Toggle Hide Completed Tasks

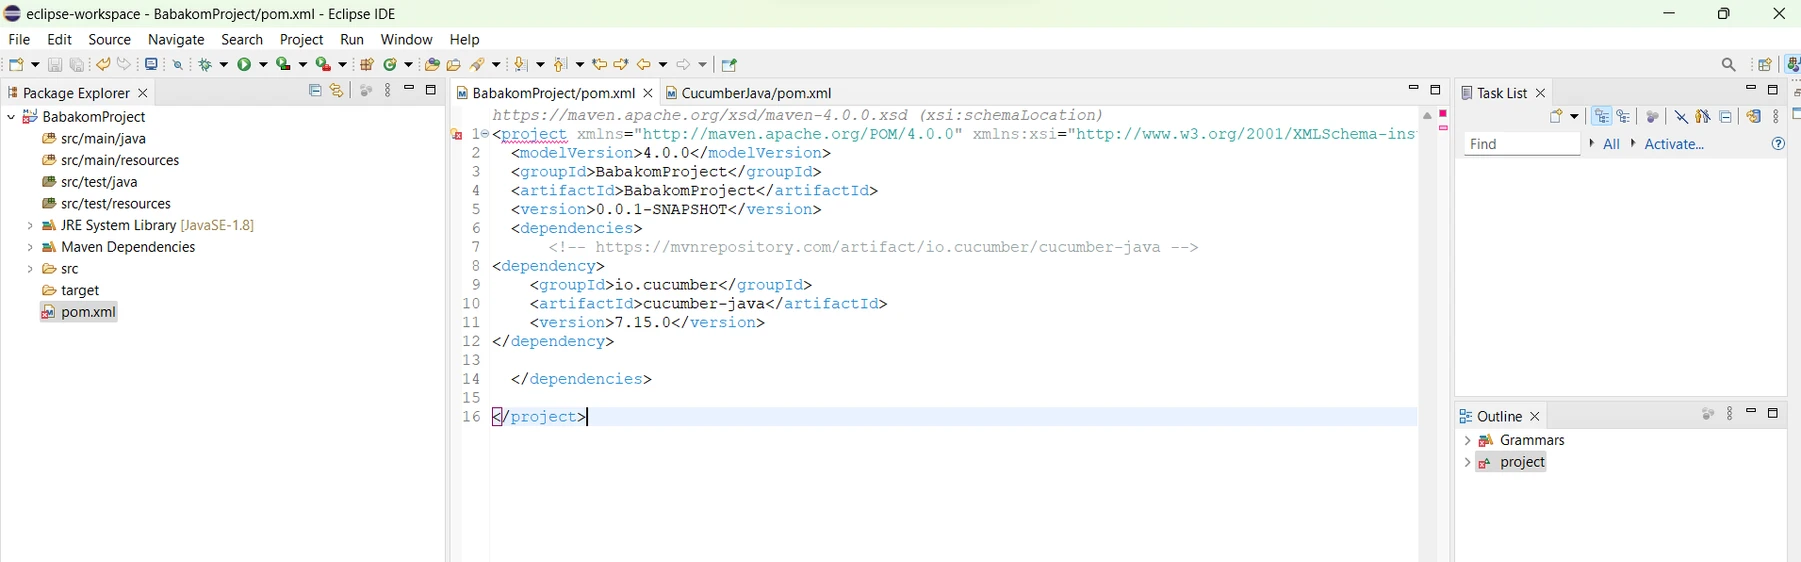1681,117
